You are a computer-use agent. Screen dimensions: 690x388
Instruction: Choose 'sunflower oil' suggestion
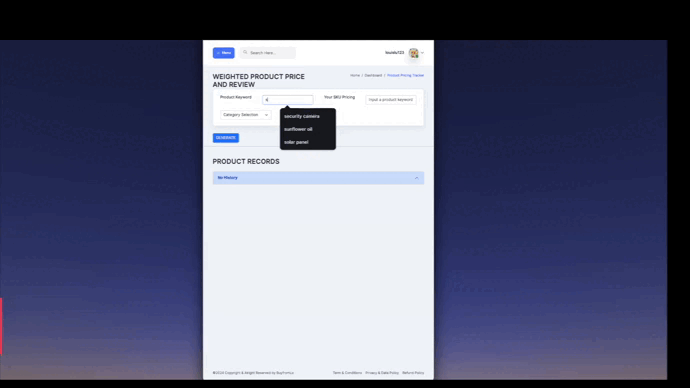[298, 129]
